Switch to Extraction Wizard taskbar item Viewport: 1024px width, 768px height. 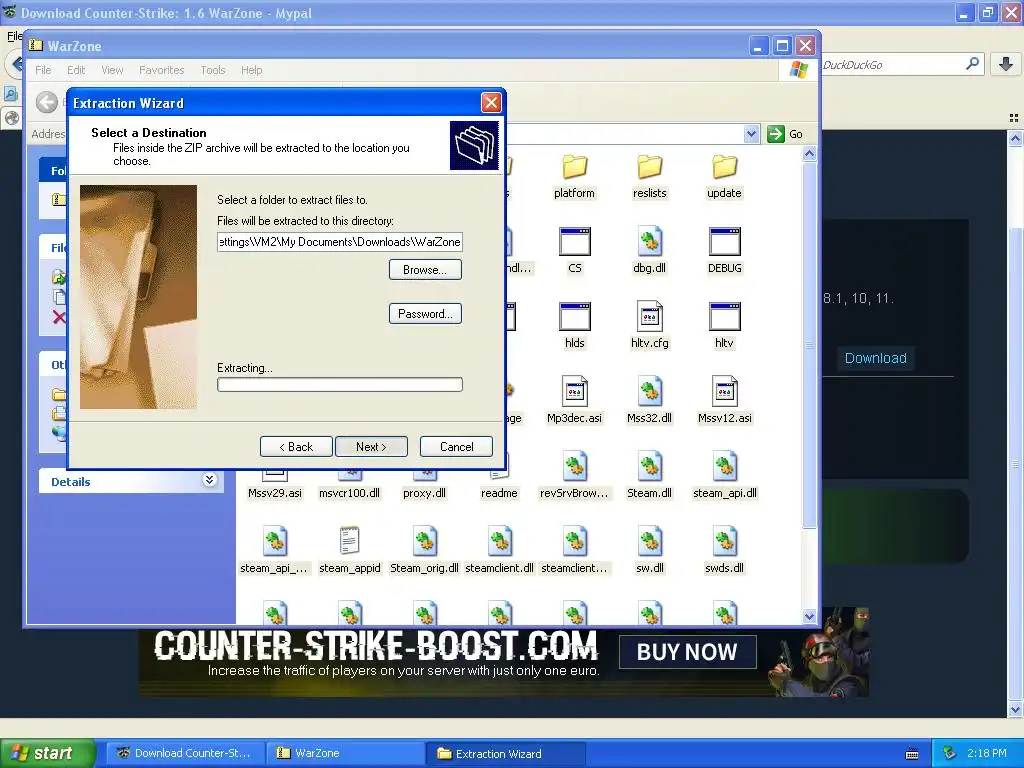click(506, 753)
